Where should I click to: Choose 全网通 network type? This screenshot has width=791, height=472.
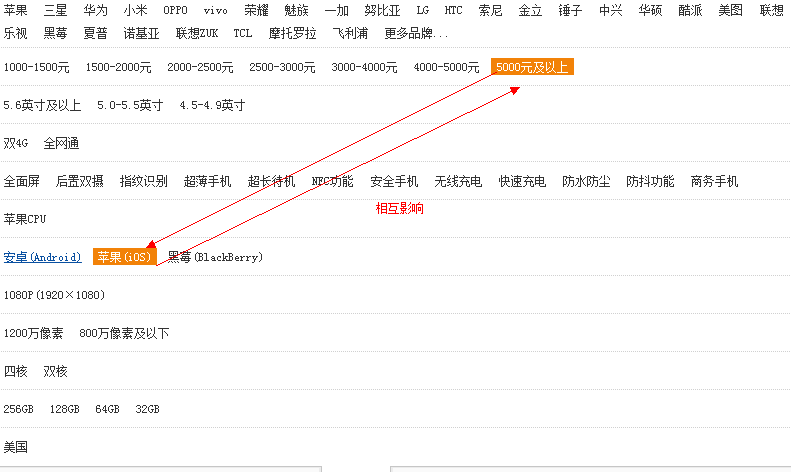click(61, 143)
